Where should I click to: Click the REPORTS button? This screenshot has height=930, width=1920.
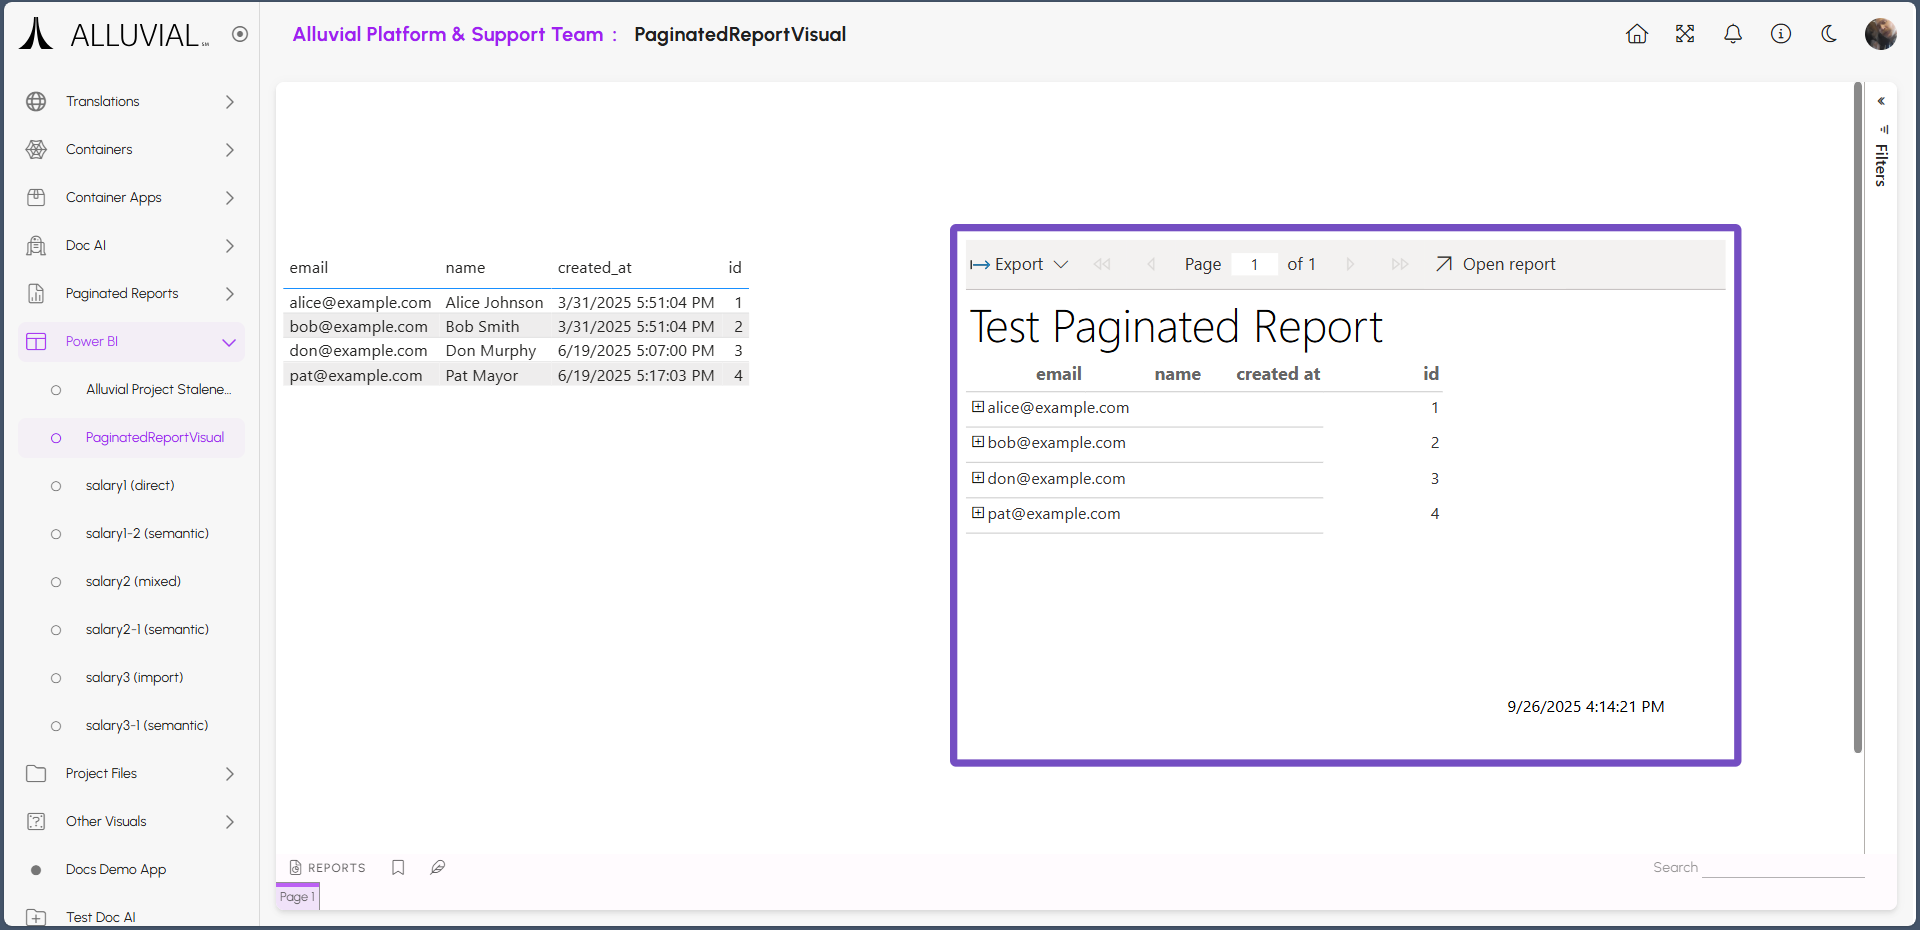tap(327, 867)
